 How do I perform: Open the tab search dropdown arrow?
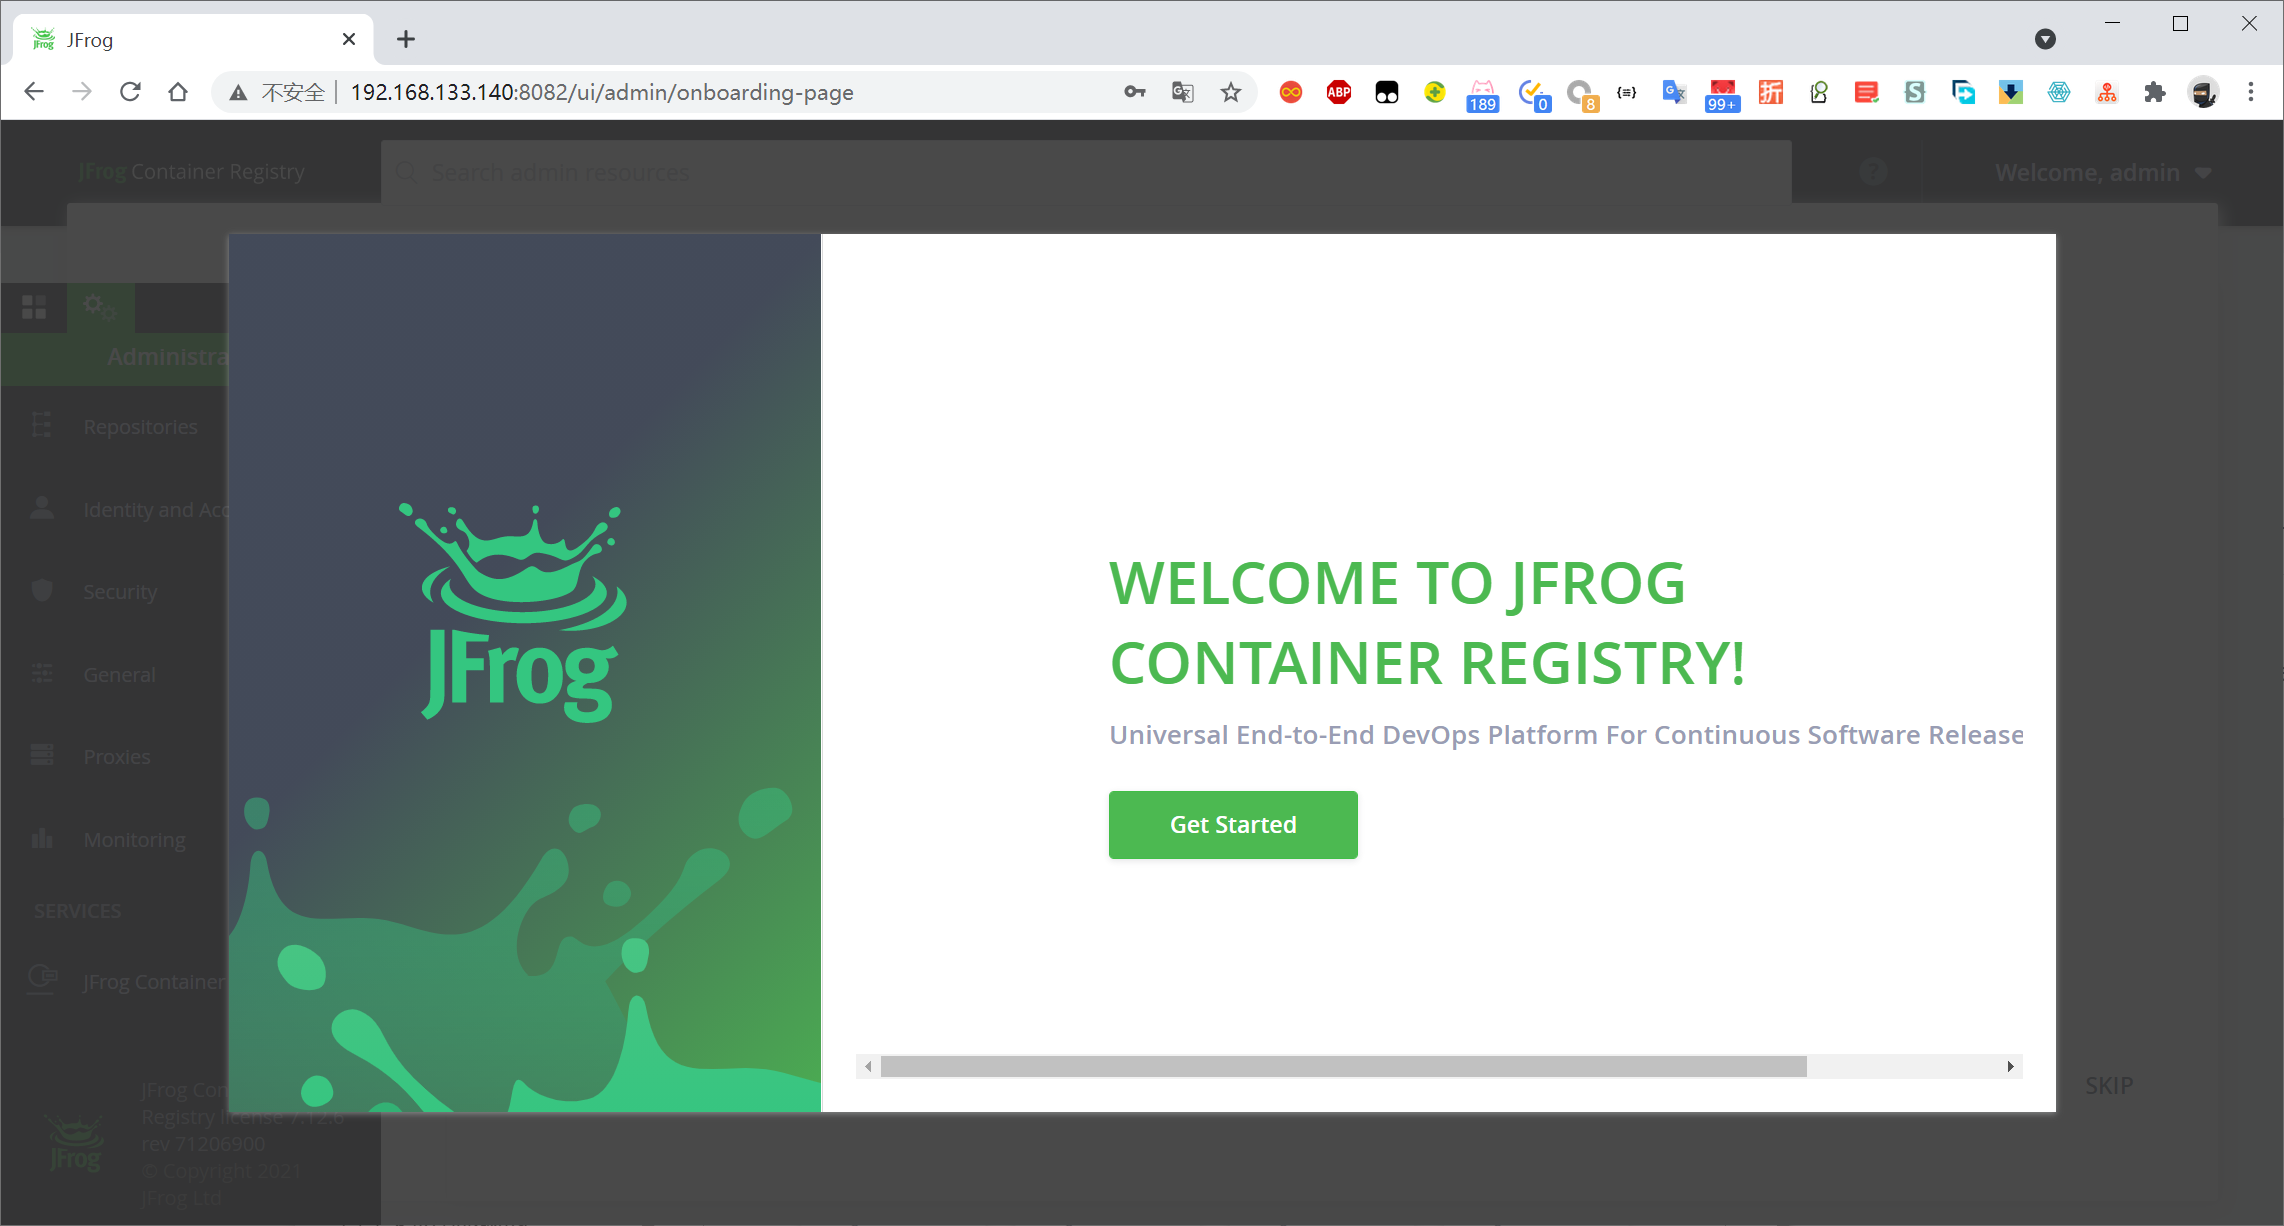(2045, 39)
